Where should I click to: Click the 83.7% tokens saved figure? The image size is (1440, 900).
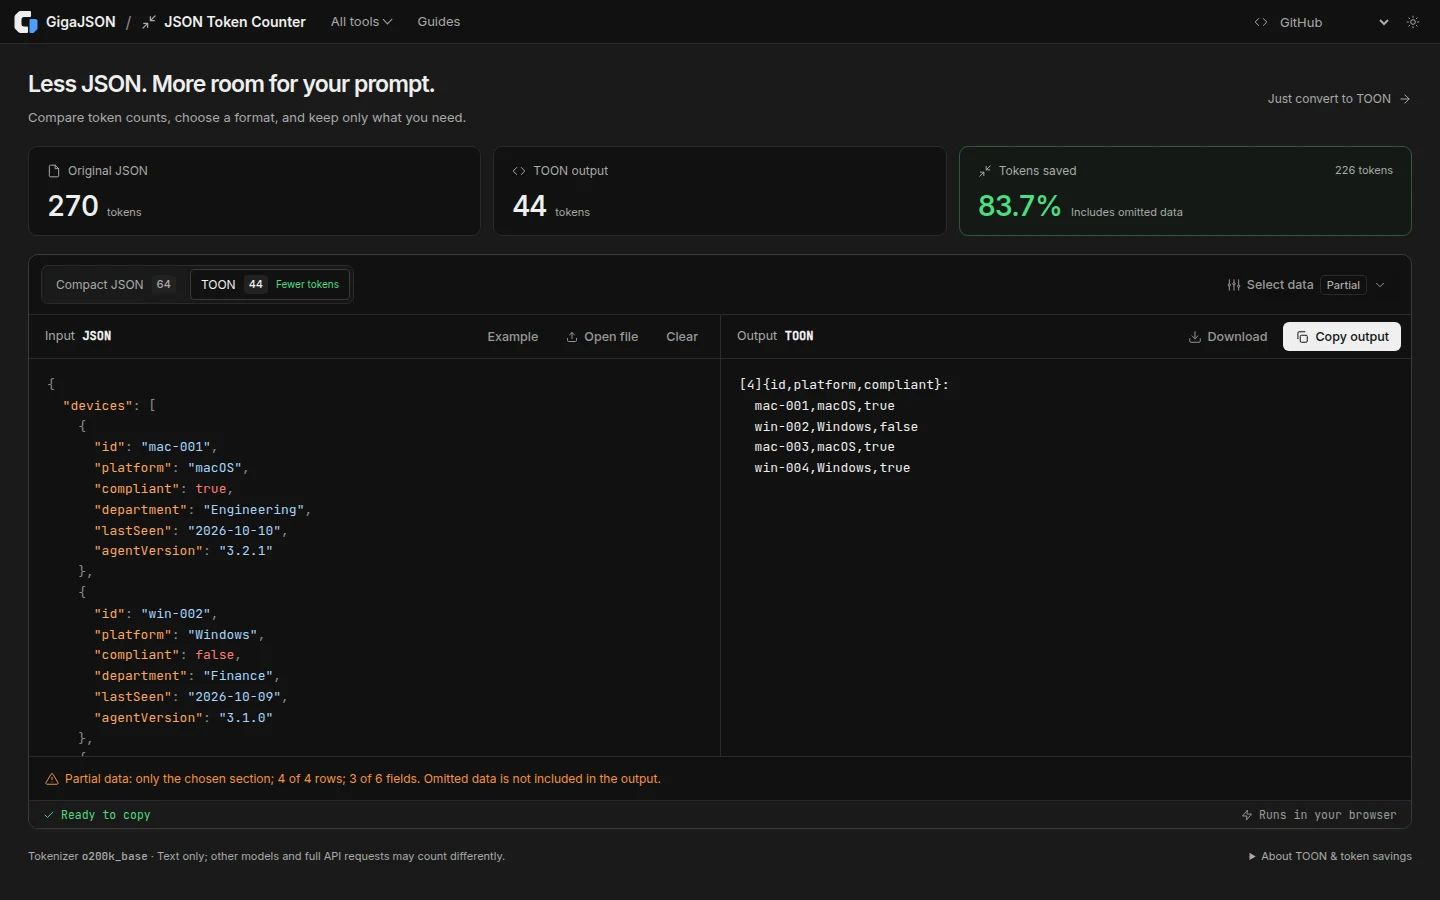(1019, 206)
